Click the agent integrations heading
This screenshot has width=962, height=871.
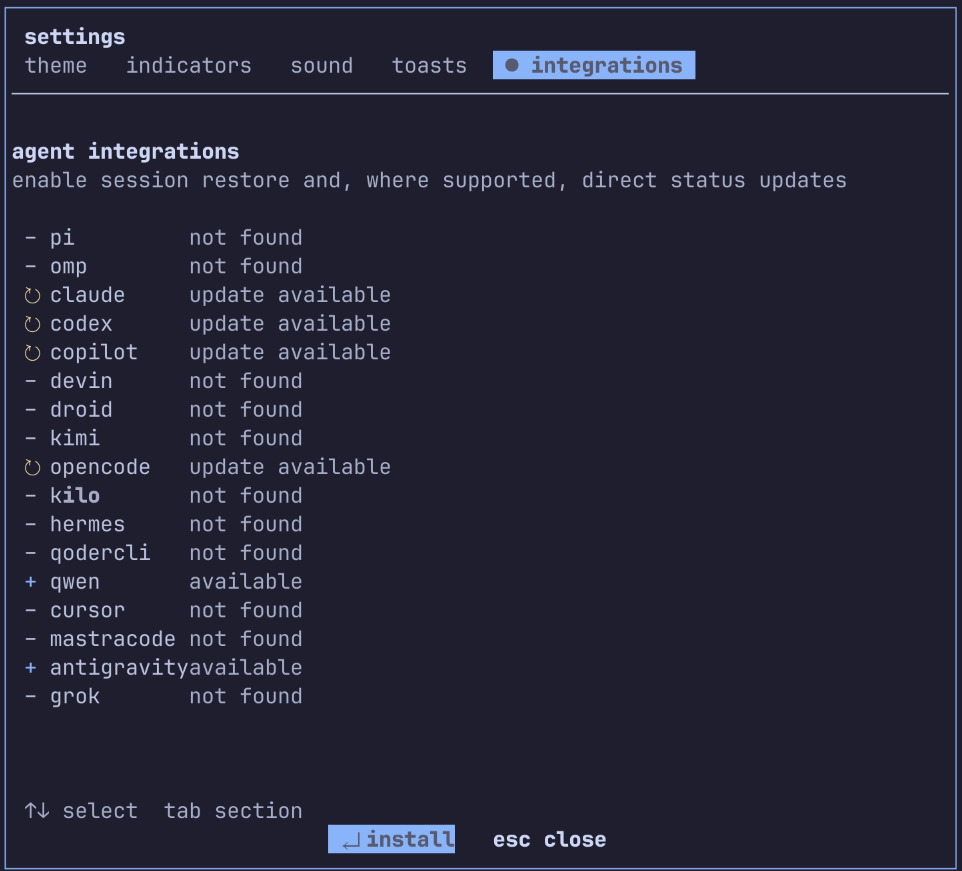(125, 152)
